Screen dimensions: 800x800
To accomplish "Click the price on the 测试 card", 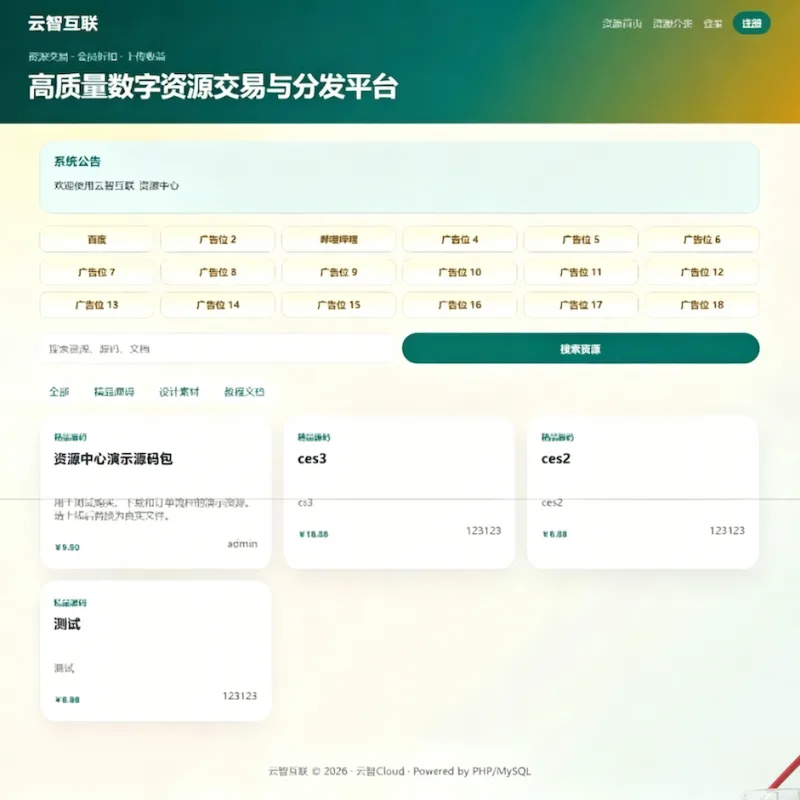I will [x=67, y=699].
